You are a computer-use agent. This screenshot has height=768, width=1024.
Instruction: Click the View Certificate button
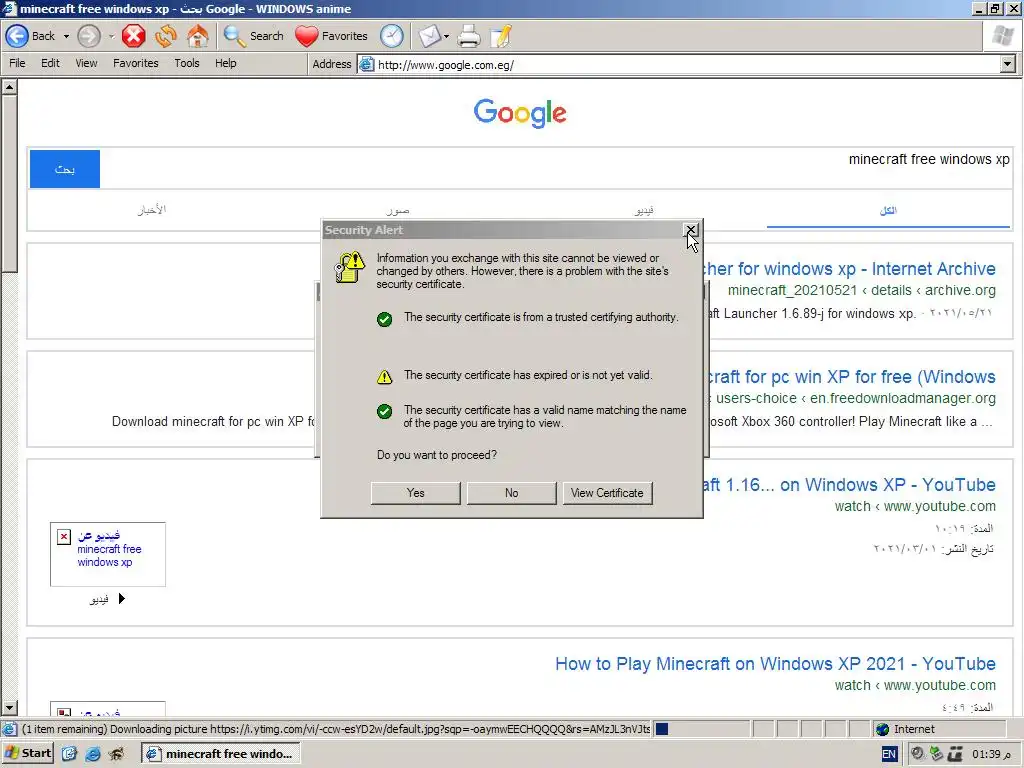click(x=607, y=493)
